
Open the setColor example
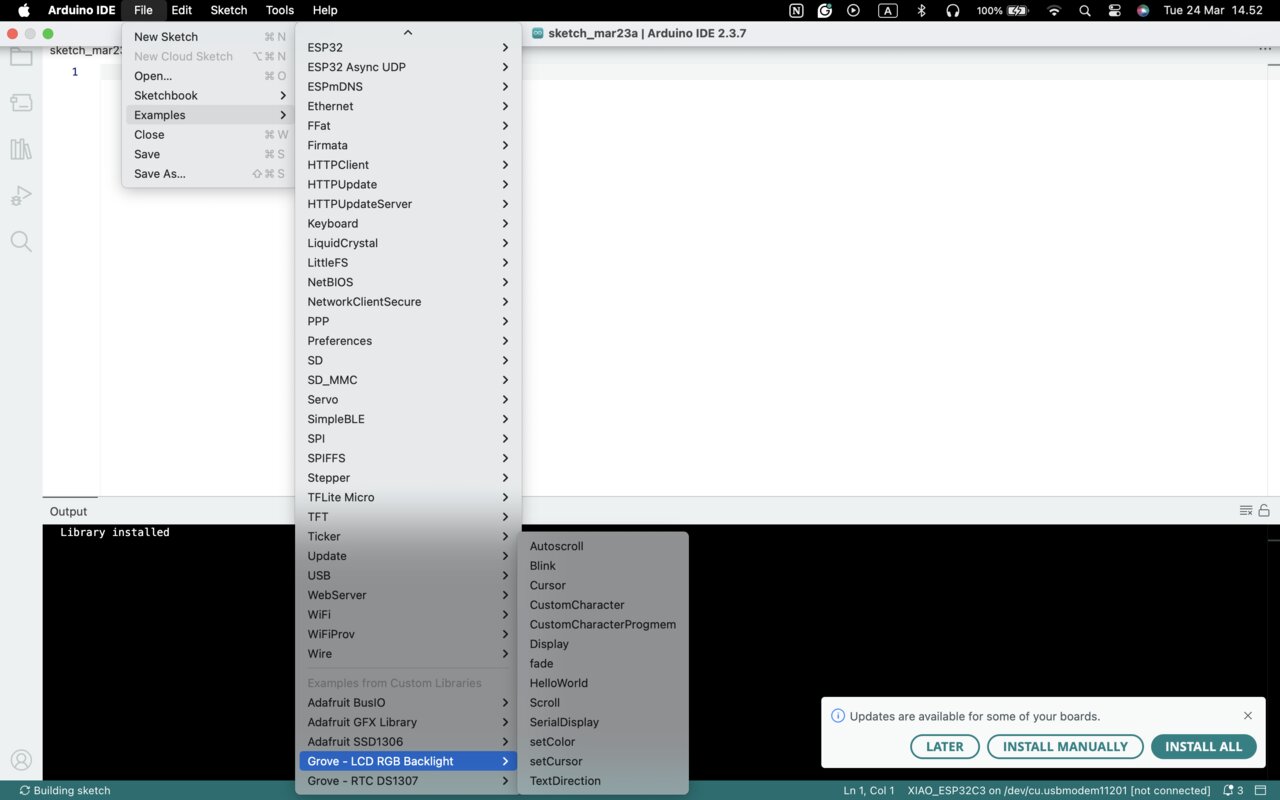coord(603,742)
